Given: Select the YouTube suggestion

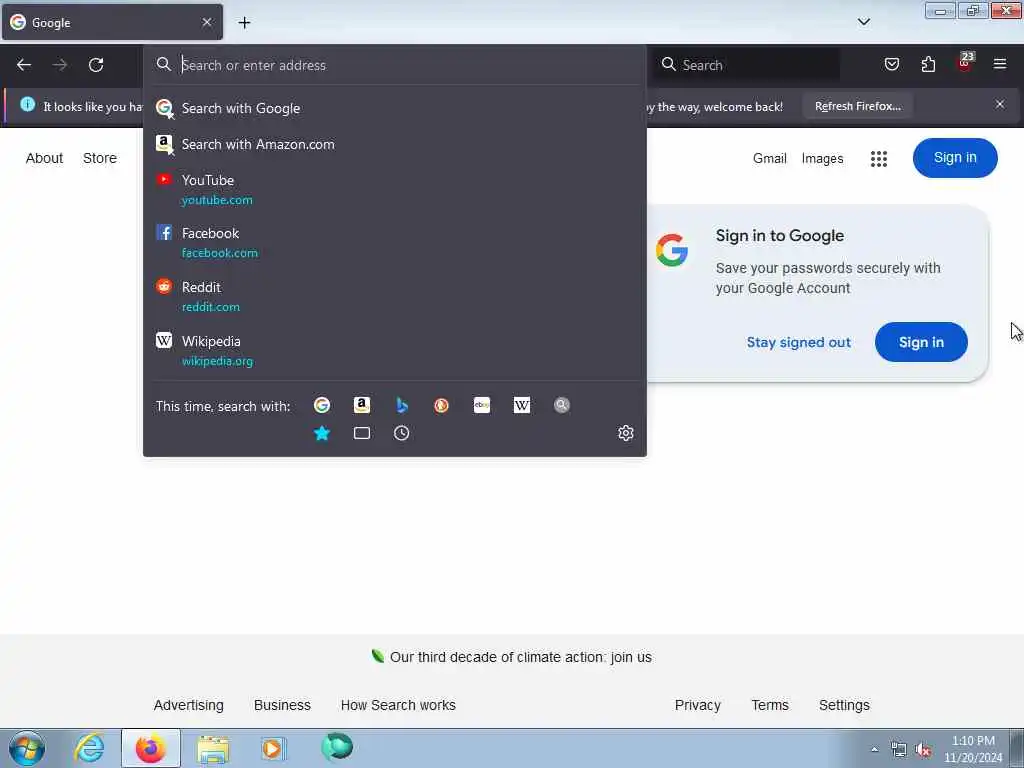Looking at the screenshot, I should (x=394, y=189).
